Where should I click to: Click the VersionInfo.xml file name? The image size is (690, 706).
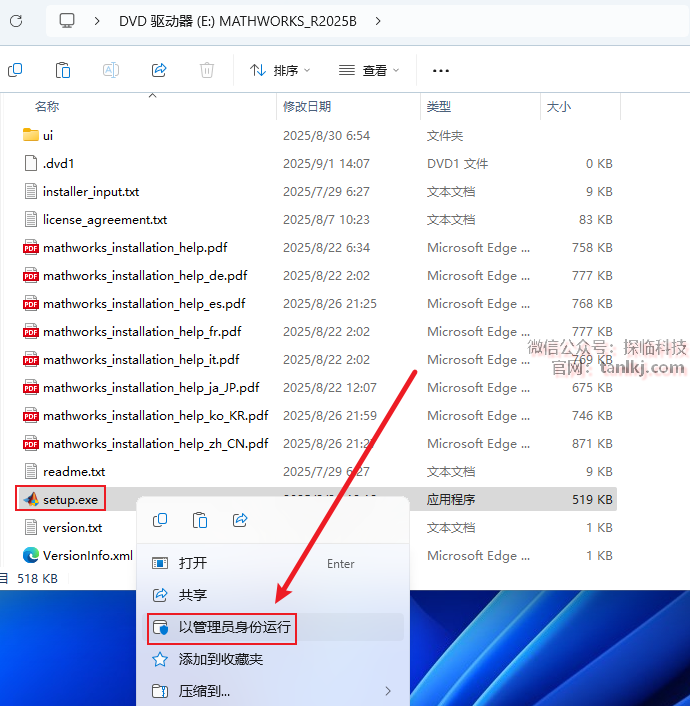coord(88,556)
